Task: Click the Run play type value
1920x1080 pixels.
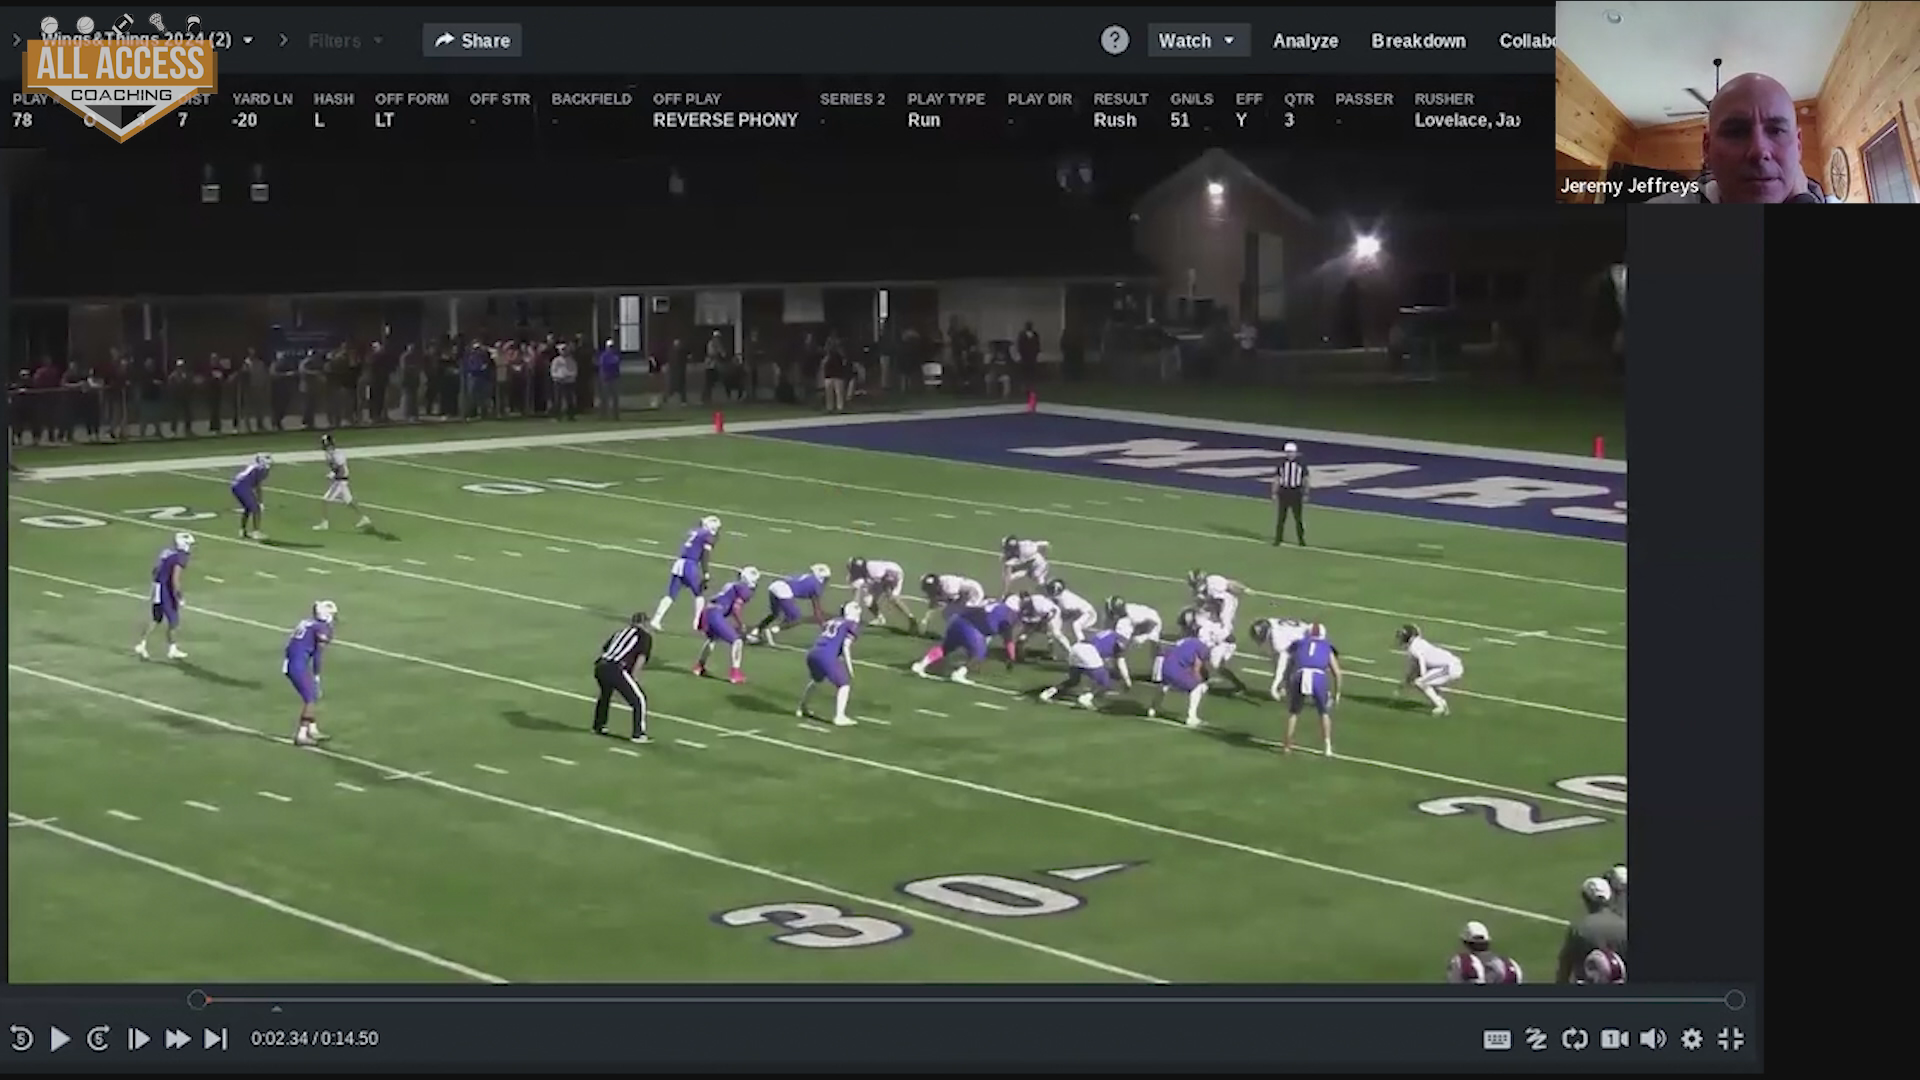Action: click(x=924, y=120)
